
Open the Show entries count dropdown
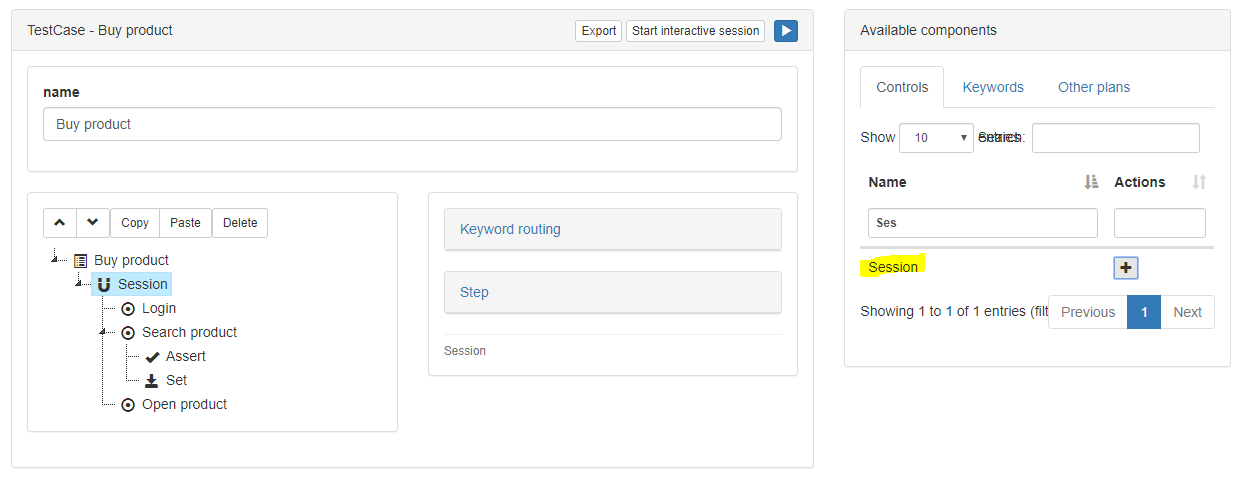[x=936, y=138]
